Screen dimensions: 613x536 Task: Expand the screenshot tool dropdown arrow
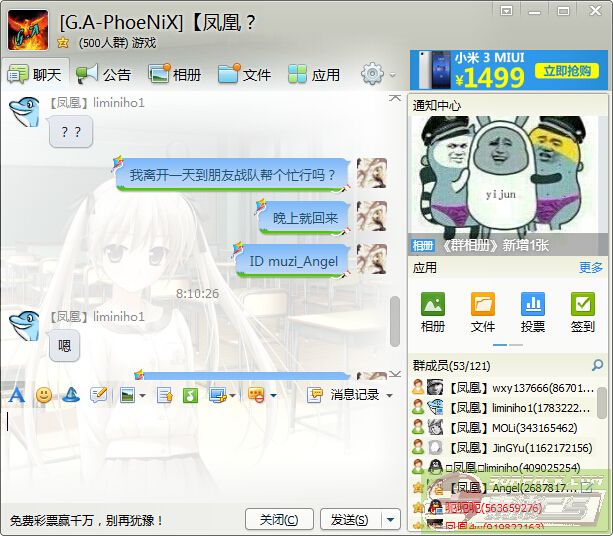(x=233, y=396)
